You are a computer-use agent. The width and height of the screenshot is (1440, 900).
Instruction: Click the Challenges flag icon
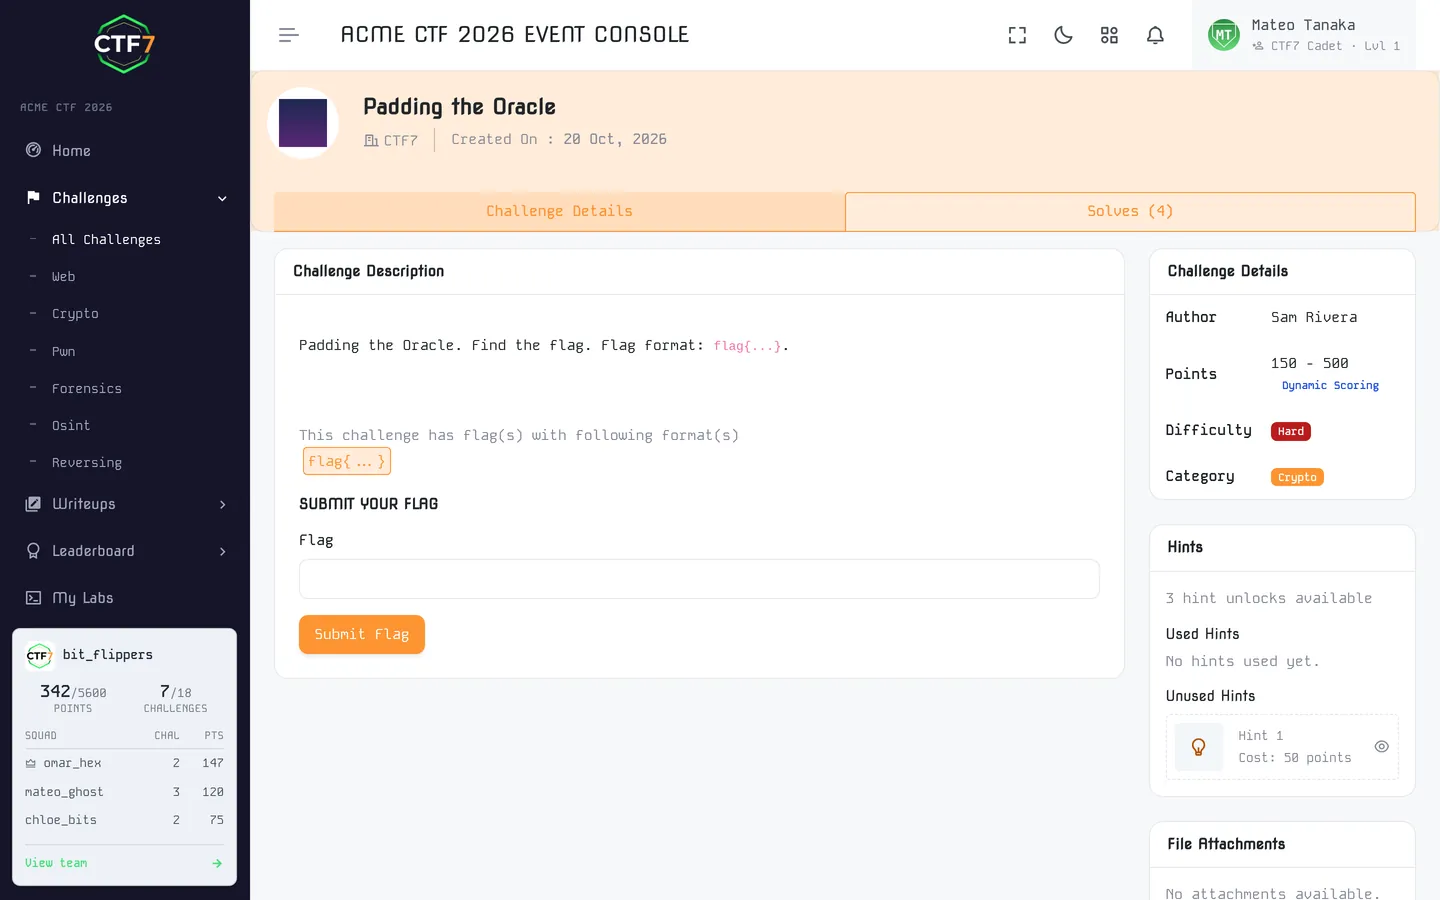[x=33, y=198]
